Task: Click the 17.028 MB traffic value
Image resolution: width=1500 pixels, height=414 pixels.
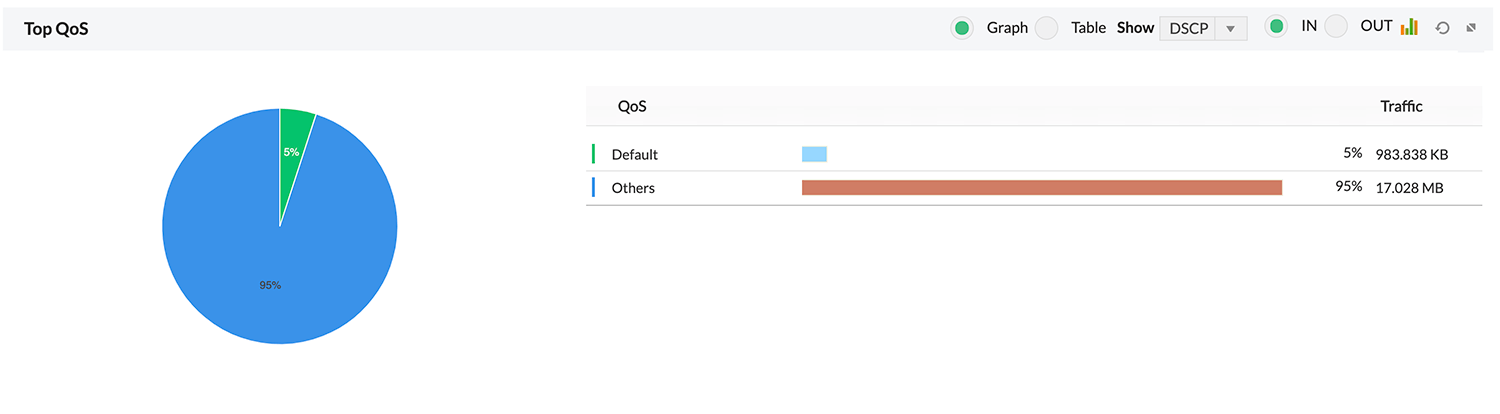Action: click(1409, 187)
